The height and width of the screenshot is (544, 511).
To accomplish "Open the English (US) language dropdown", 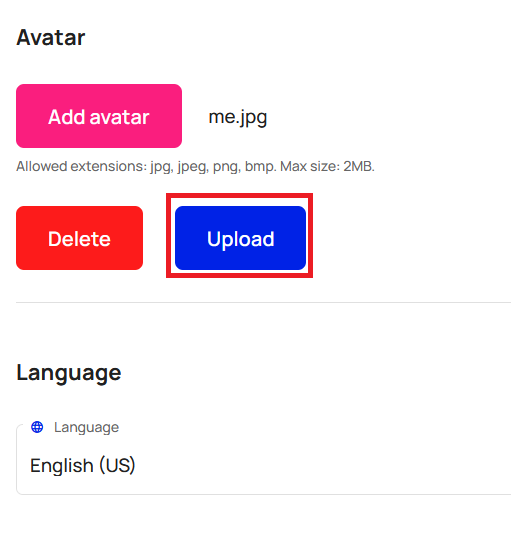I will click(x=264, y=460).
